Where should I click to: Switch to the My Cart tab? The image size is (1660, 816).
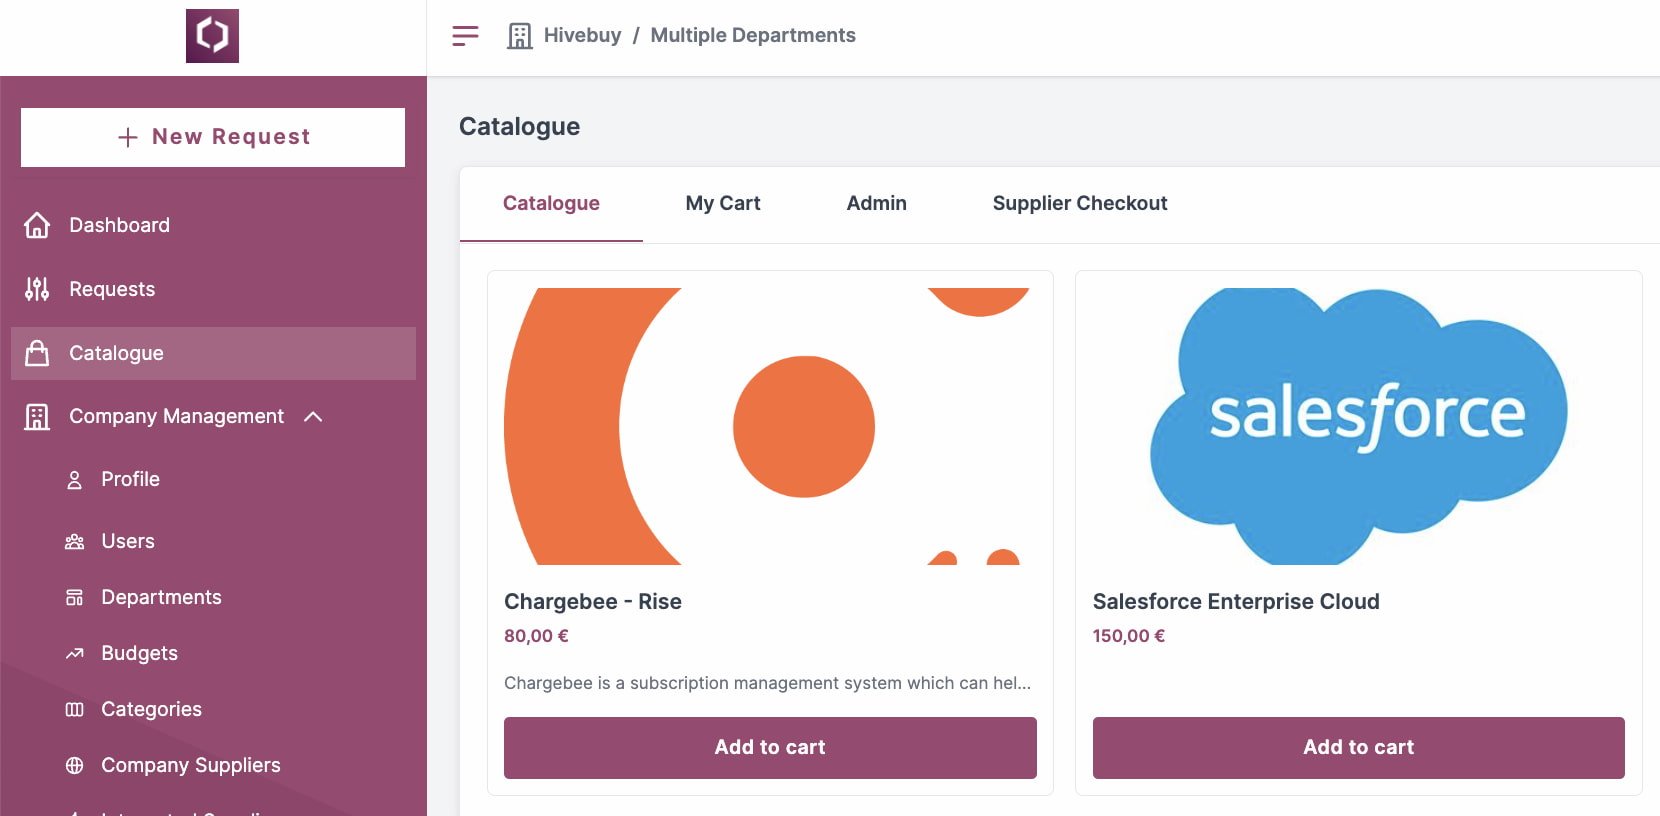point(723,204)
